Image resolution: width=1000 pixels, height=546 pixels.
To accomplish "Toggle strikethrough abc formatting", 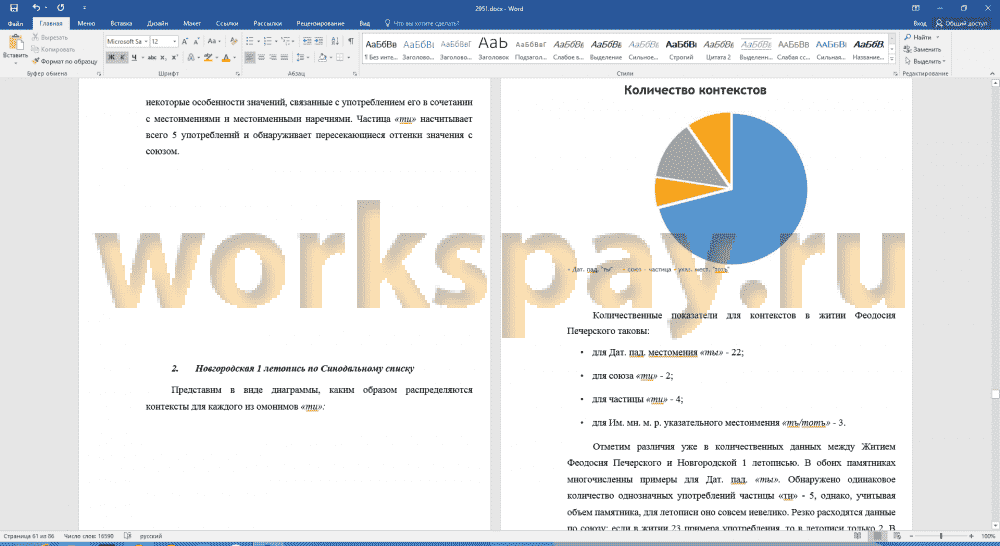I will 152,57.
